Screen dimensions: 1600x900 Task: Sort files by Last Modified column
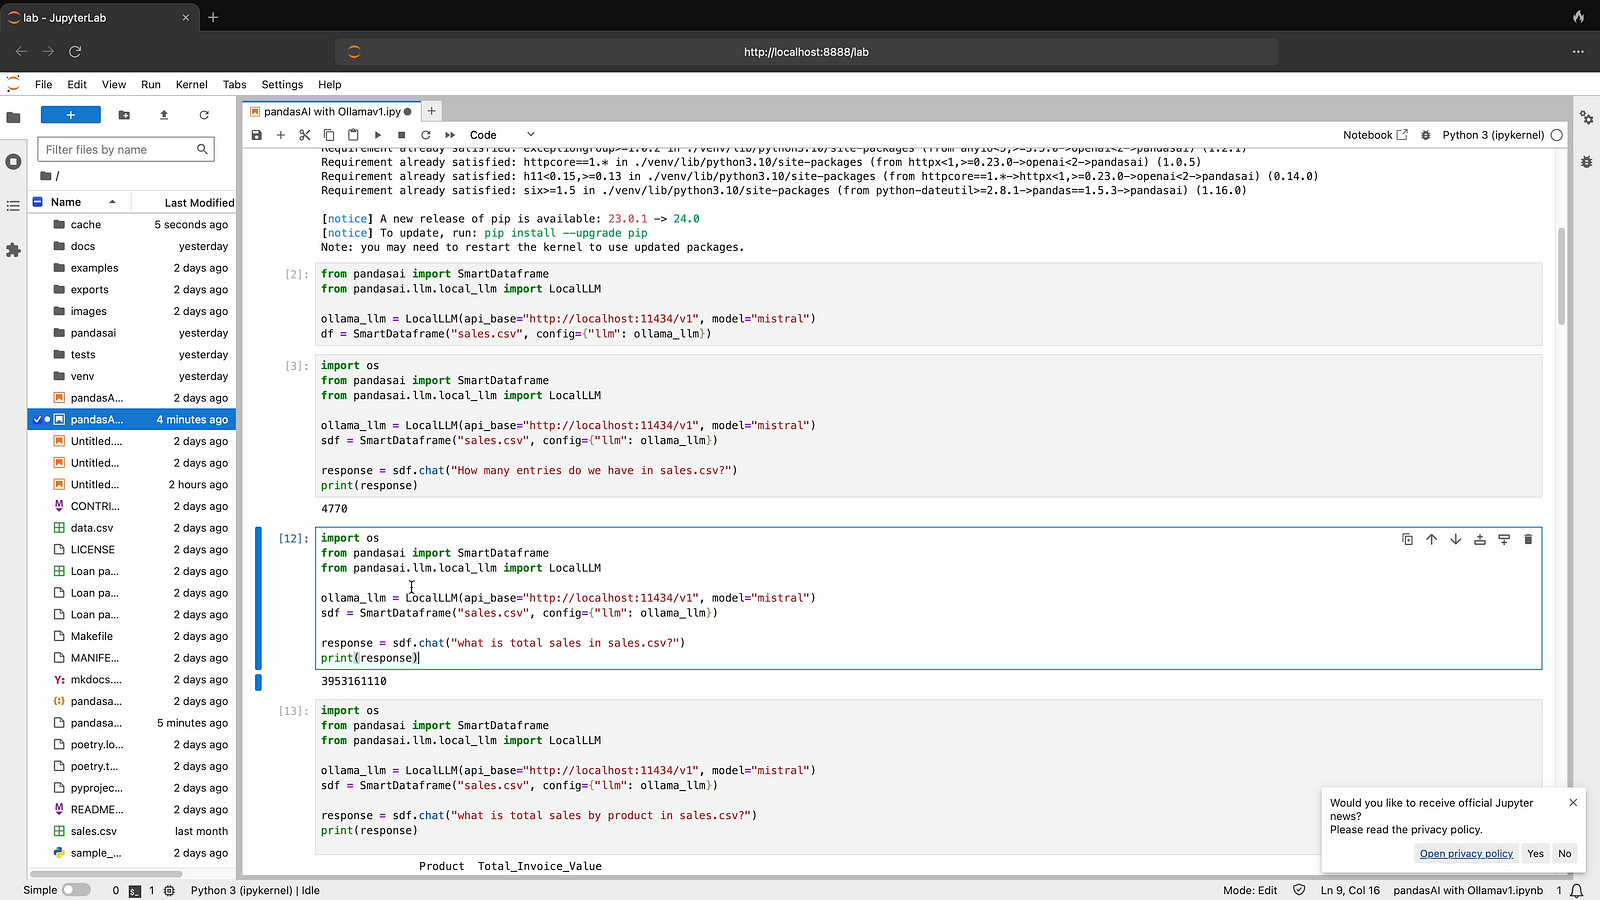click(x=198, y=203)
